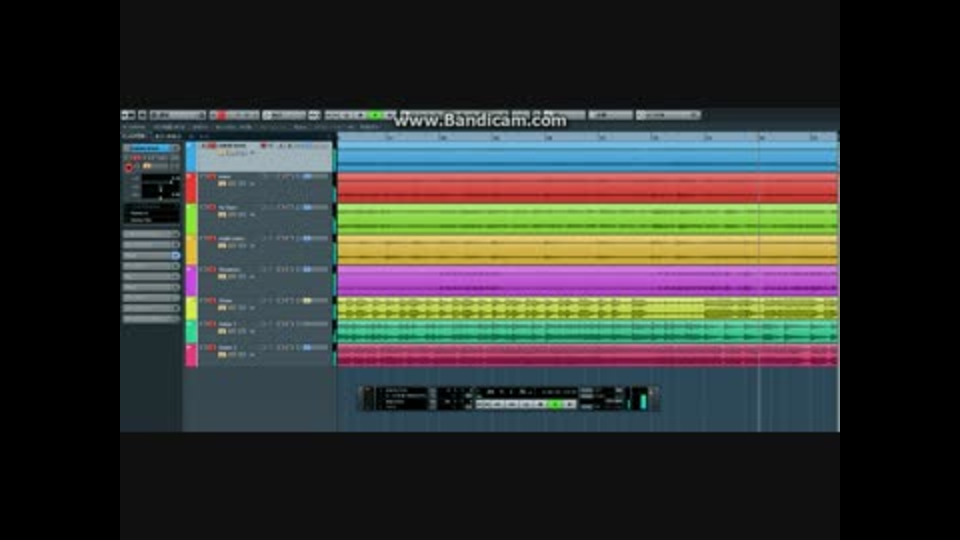Click the timeline ruler above the tracks
The image size is (960, 540).
587,137
